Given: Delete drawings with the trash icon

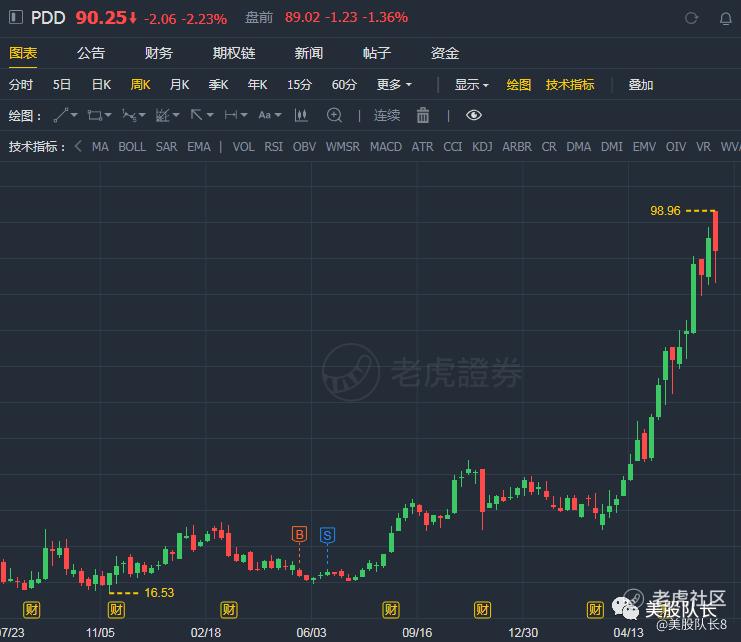Looking at the screenshot, I should [423, 115].
